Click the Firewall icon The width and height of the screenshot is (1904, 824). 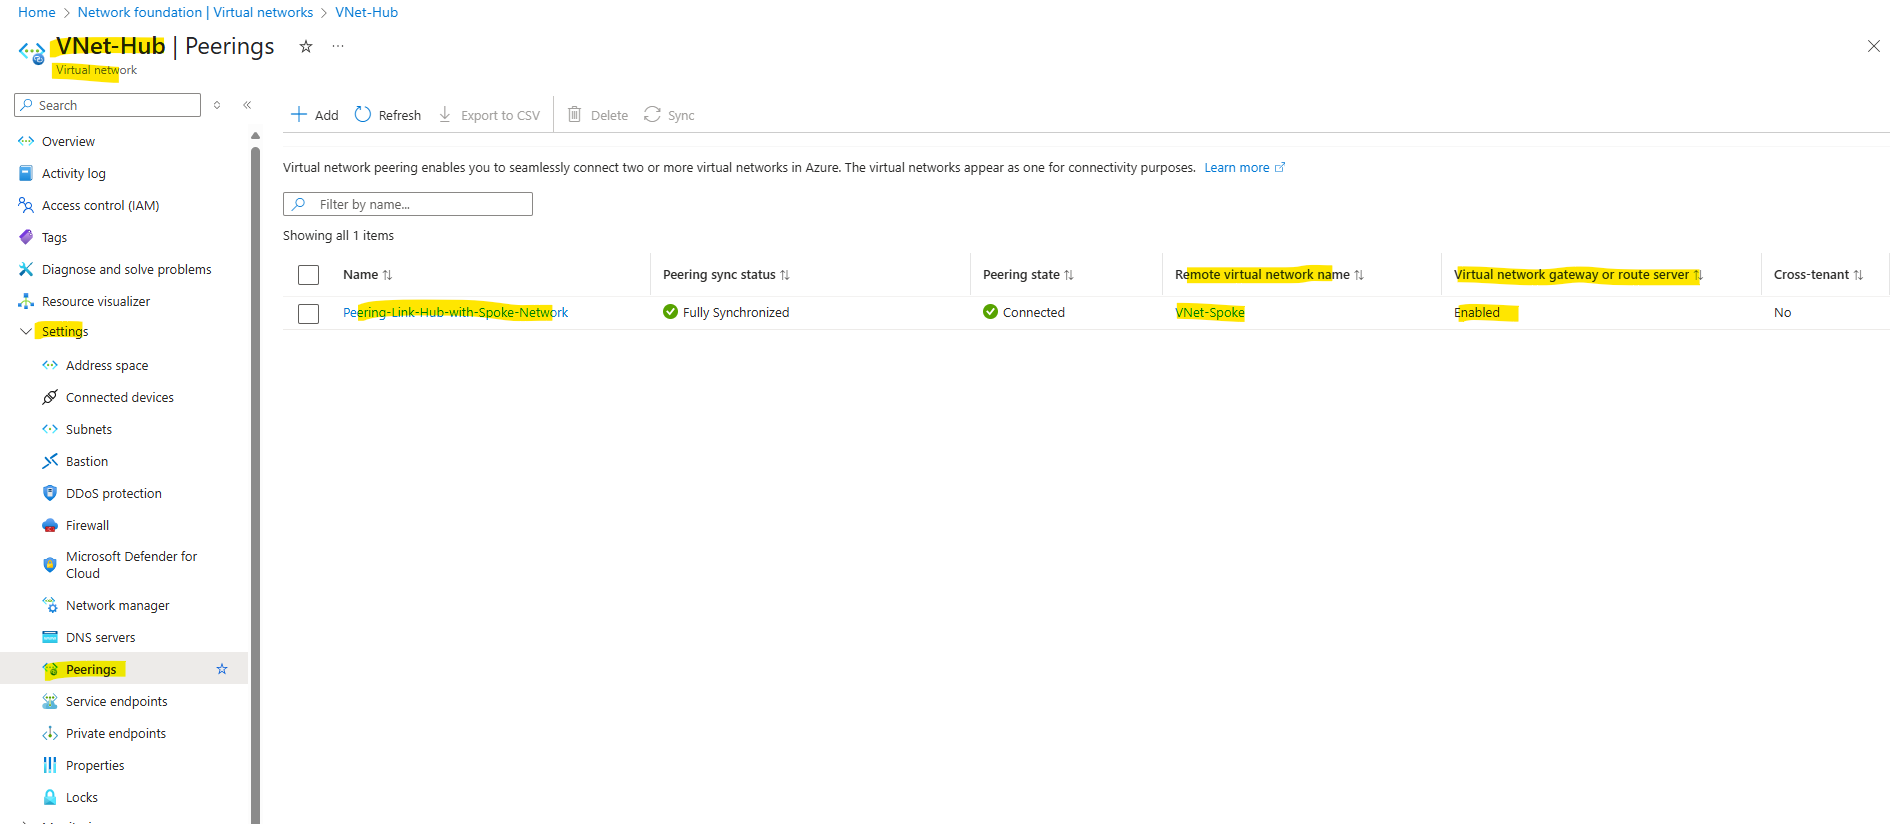[x=50, y=525]
